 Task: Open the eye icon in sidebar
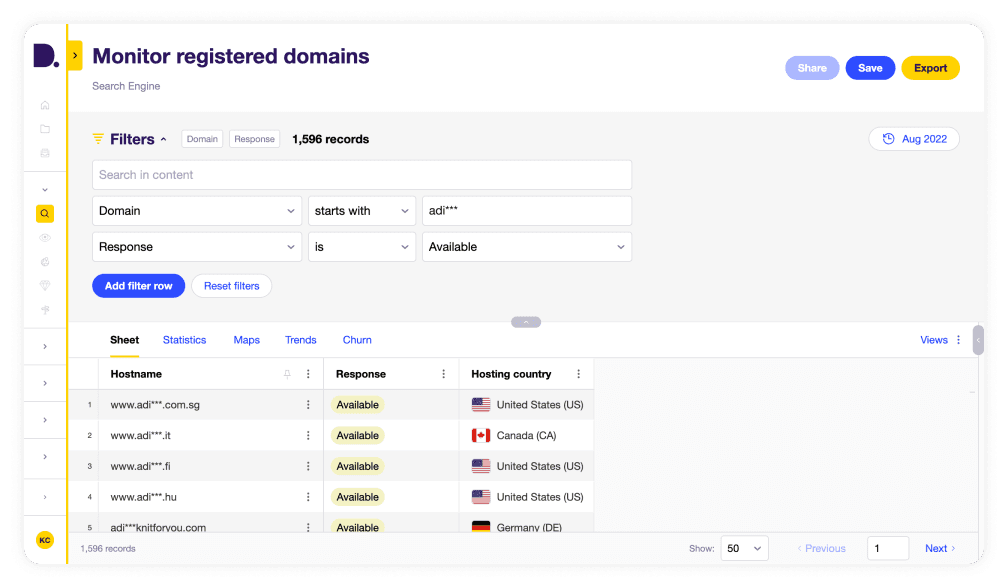point(45,238)
